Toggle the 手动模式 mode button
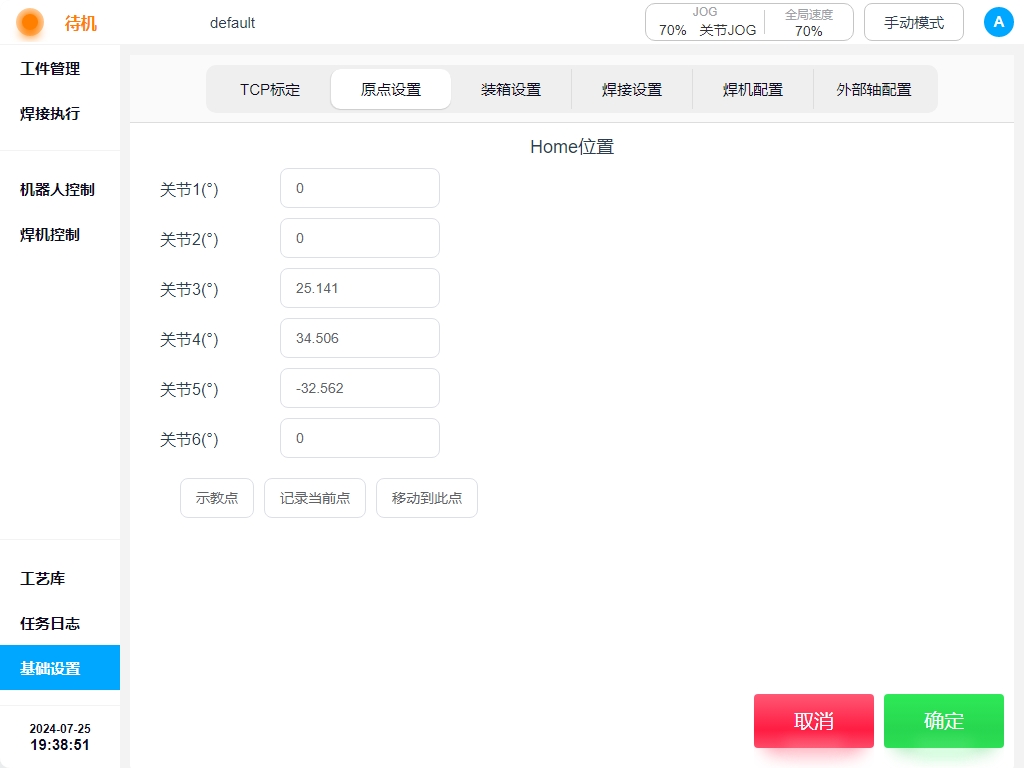Image resolution: width=1024 pixels, height=768 pixels. click(913, 22)
